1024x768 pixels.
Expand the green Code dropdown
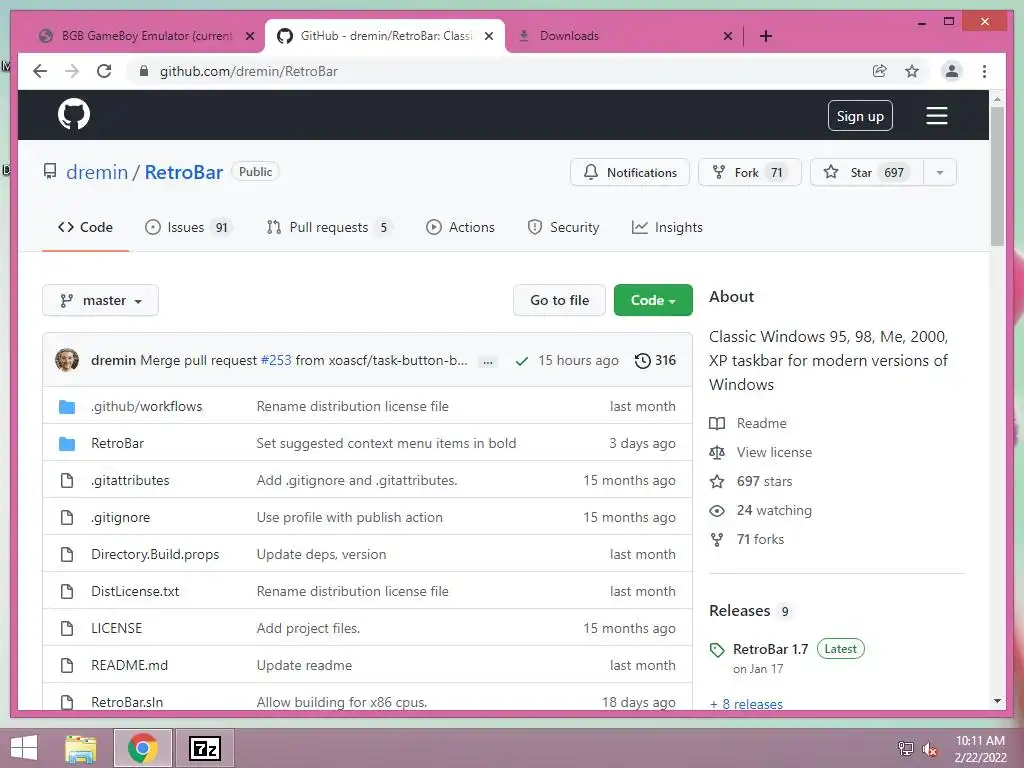[653, 300]
